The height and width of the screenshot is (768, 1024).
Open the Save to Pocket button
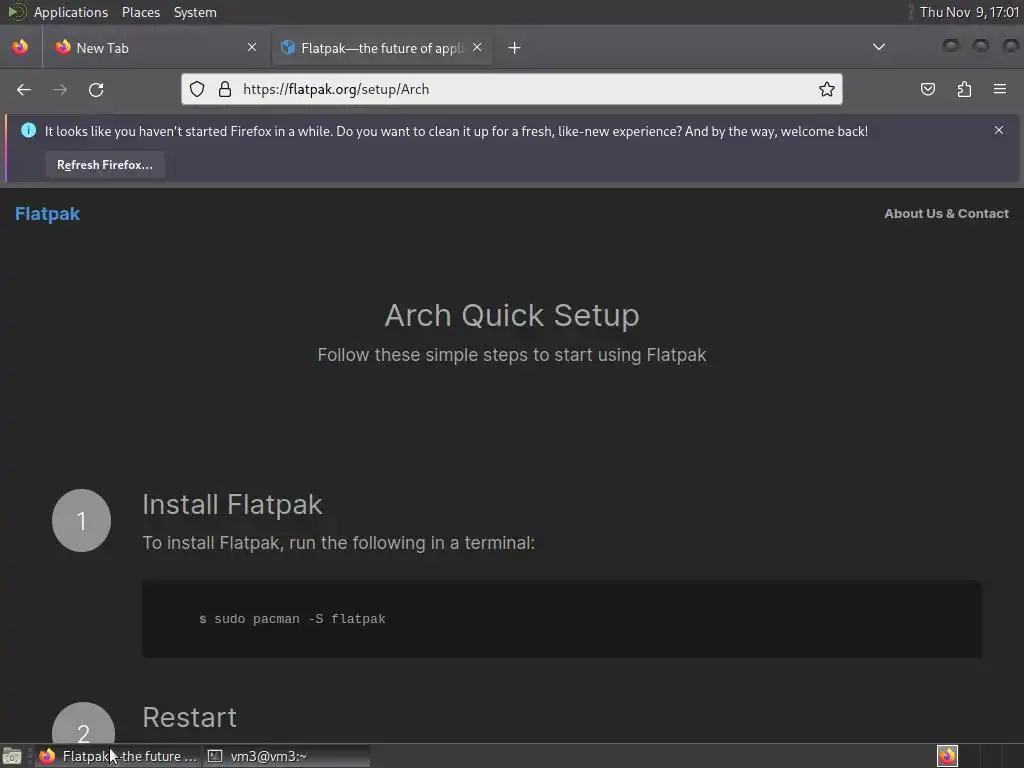(x=927, y=89)
